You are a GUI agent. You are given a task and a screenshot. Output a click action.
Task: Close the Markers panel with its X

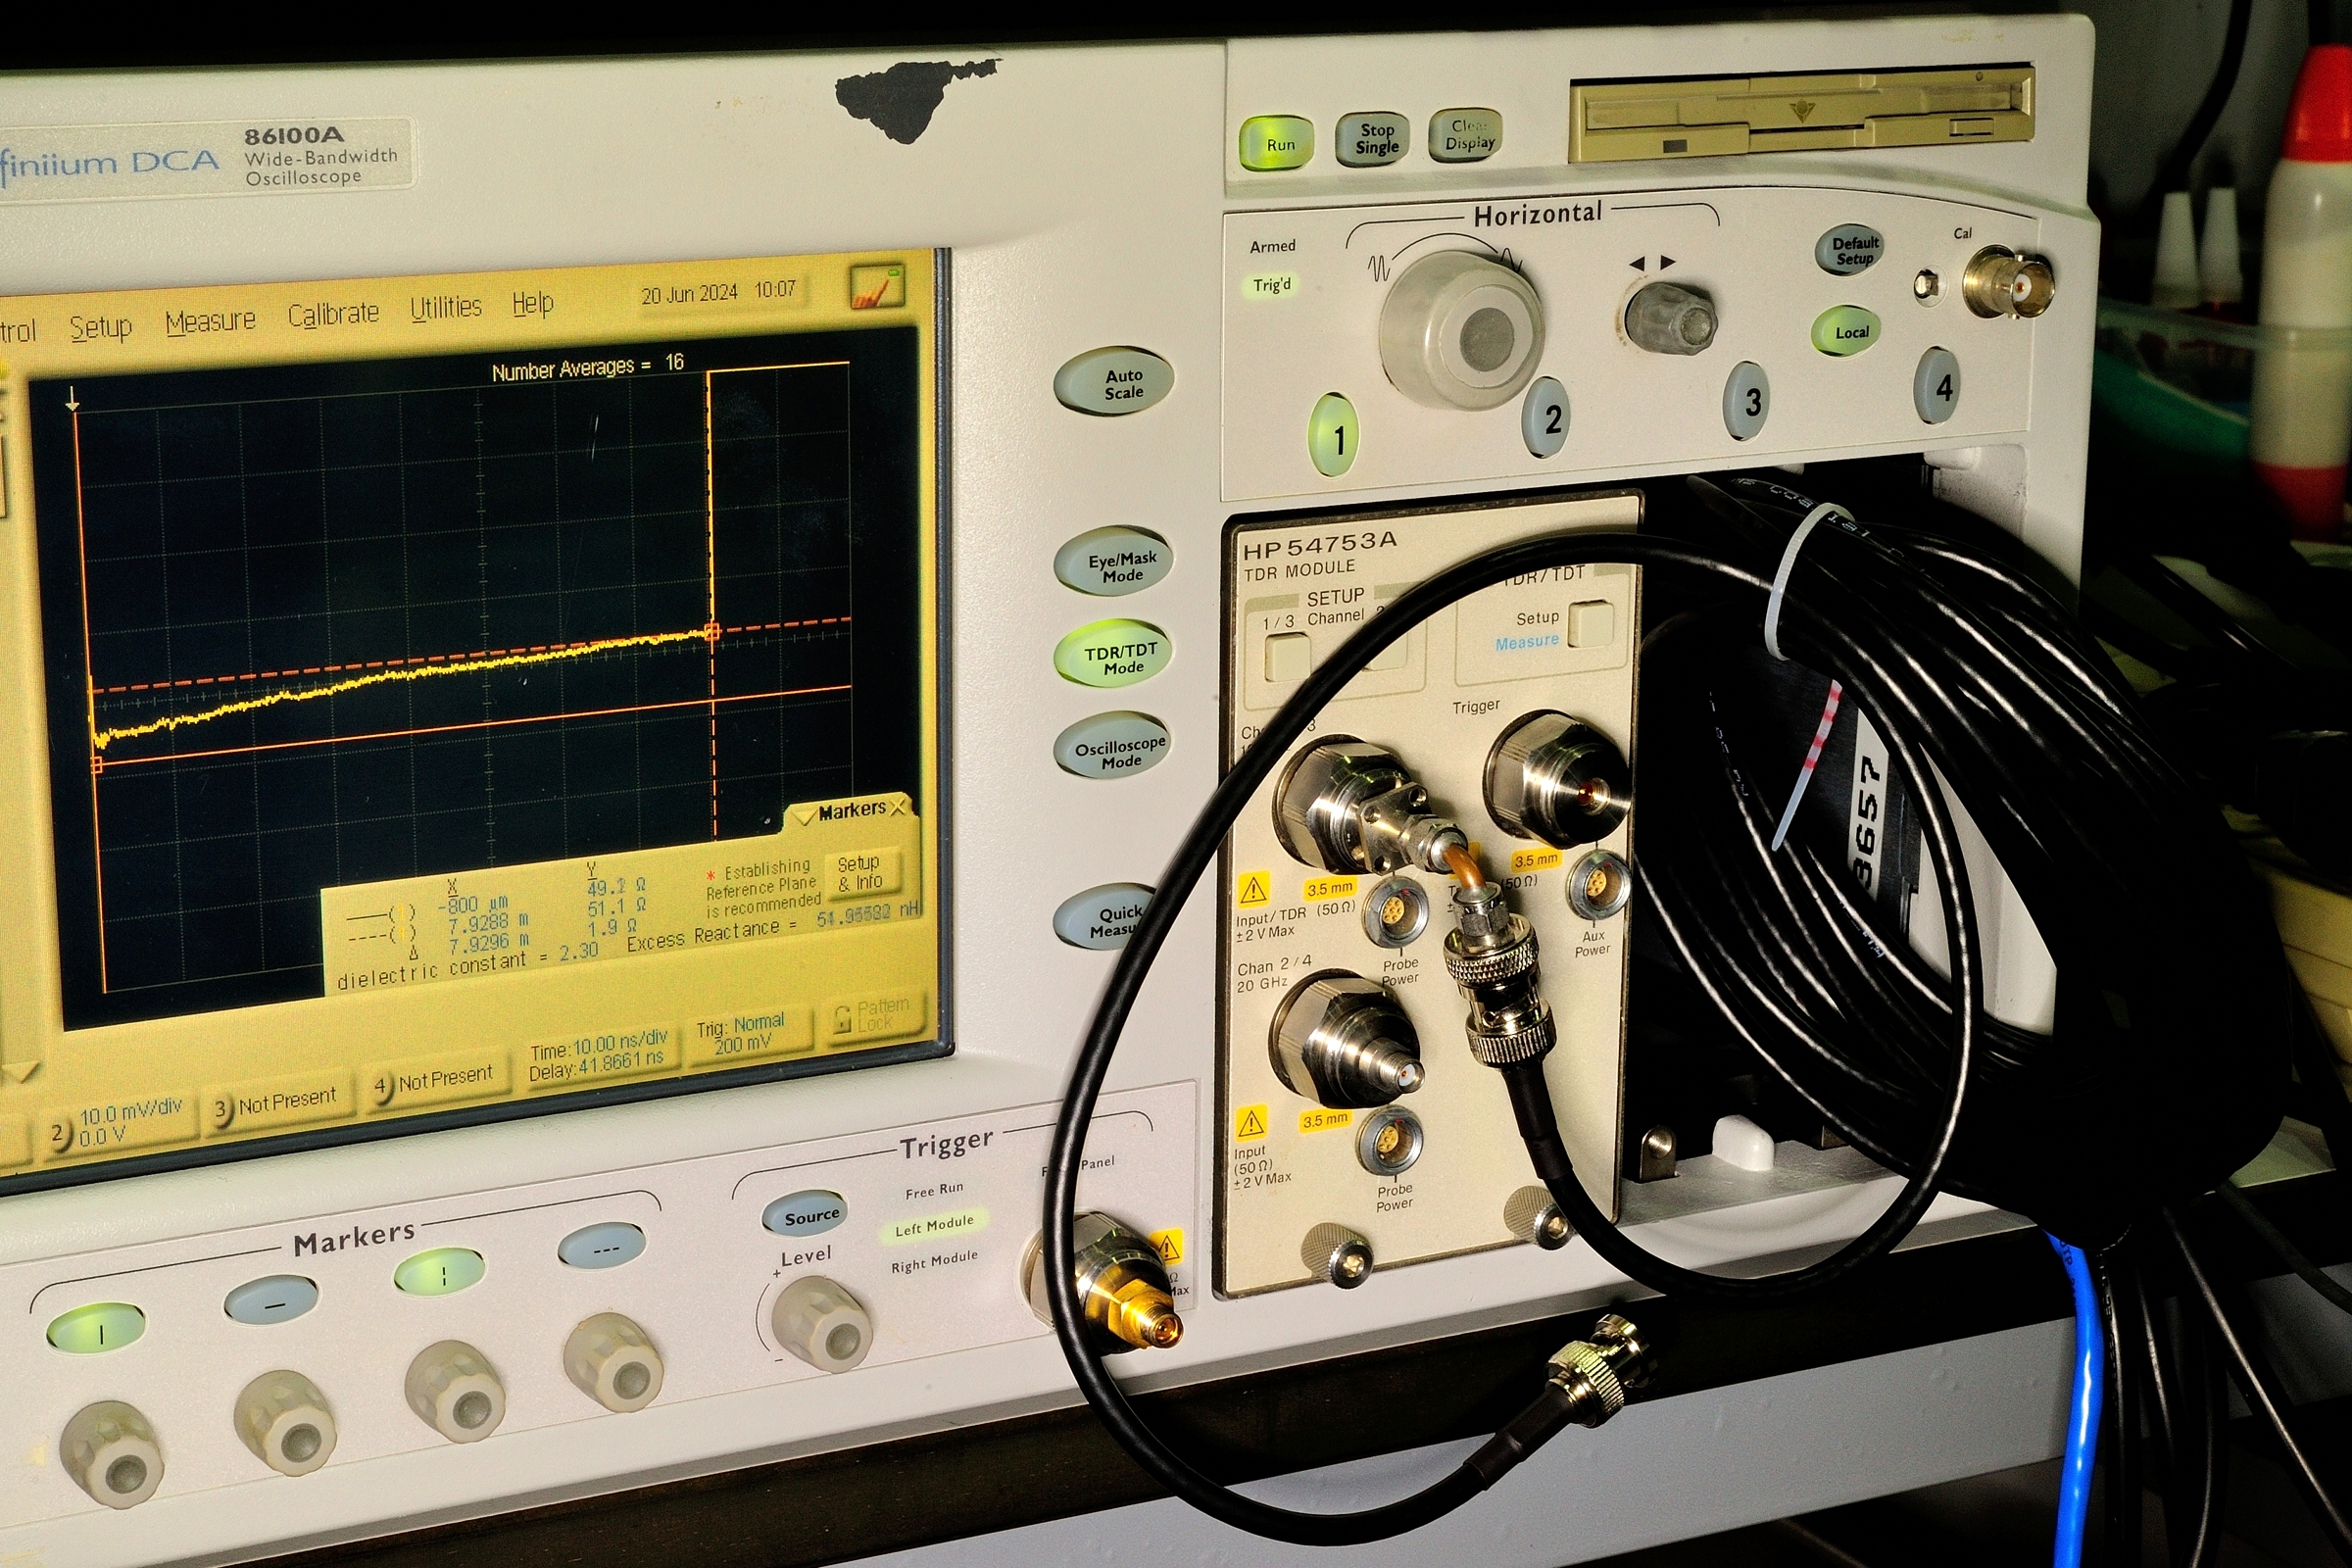pyautogui.click(x=899, y=806)
